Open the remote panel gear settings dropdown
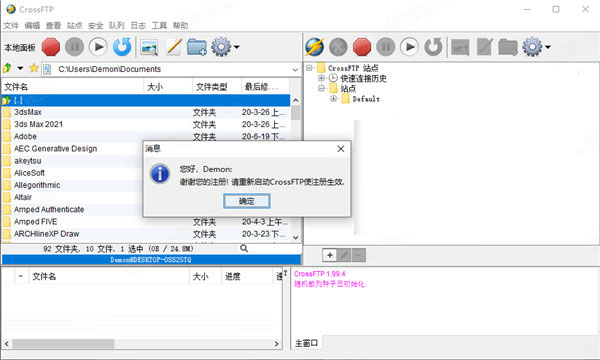 536,47
